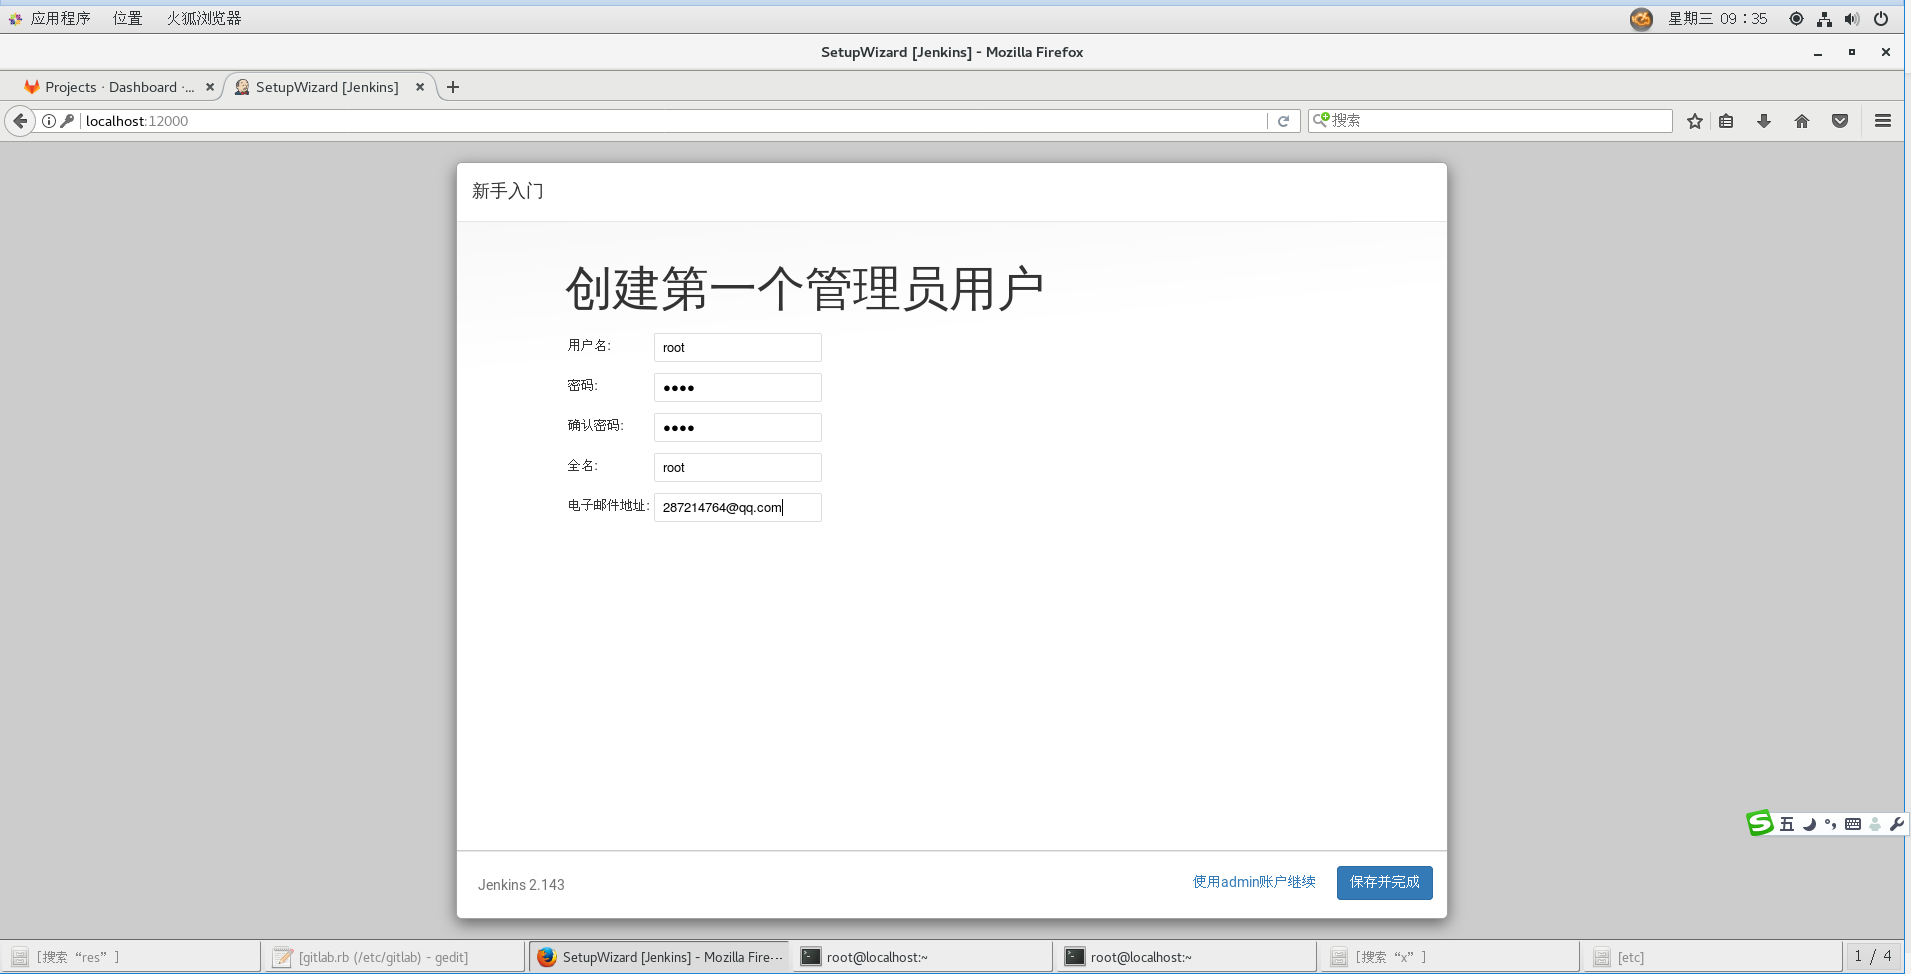Click the 保存并完成 button
The height and width of the screenshot is (974, 1911).
[x=1384, y=882]
